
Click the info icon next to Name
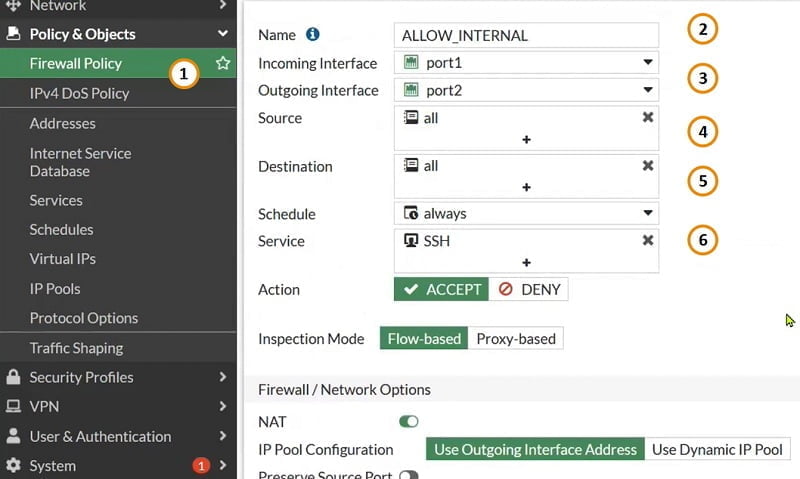[312, 34]
